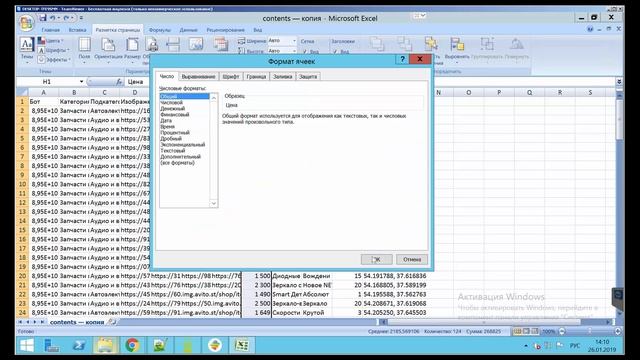Viewport: 640px width, 360px height.
Task: Click the Excel icon in the taskbar
Action: point(242,345)
